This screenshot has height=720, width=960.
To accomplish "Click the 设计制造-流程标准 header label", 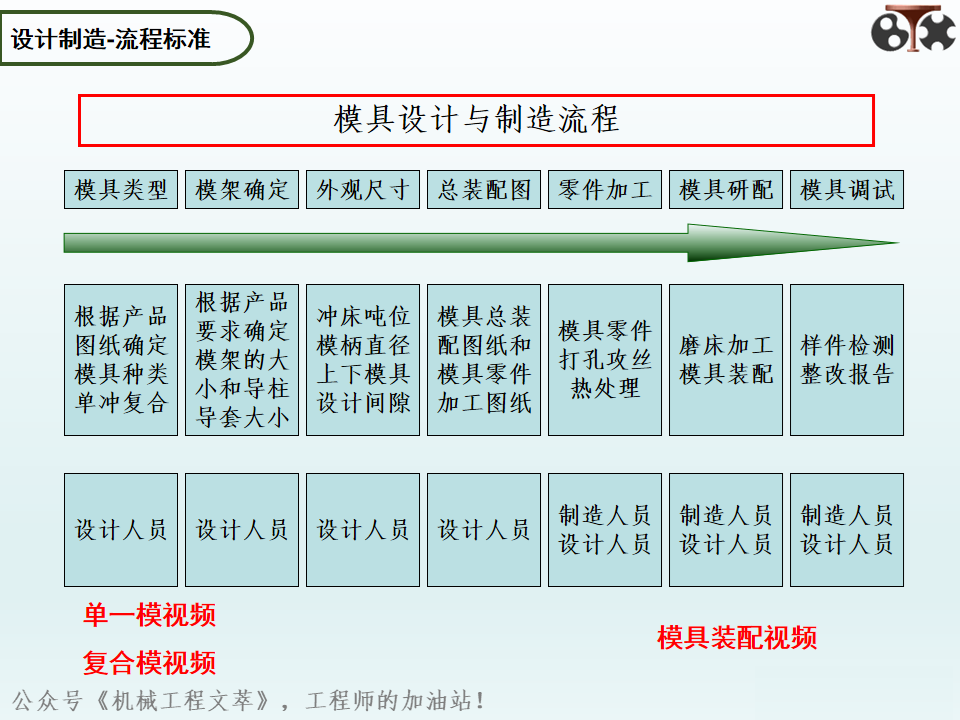I will tap(126, 39).
